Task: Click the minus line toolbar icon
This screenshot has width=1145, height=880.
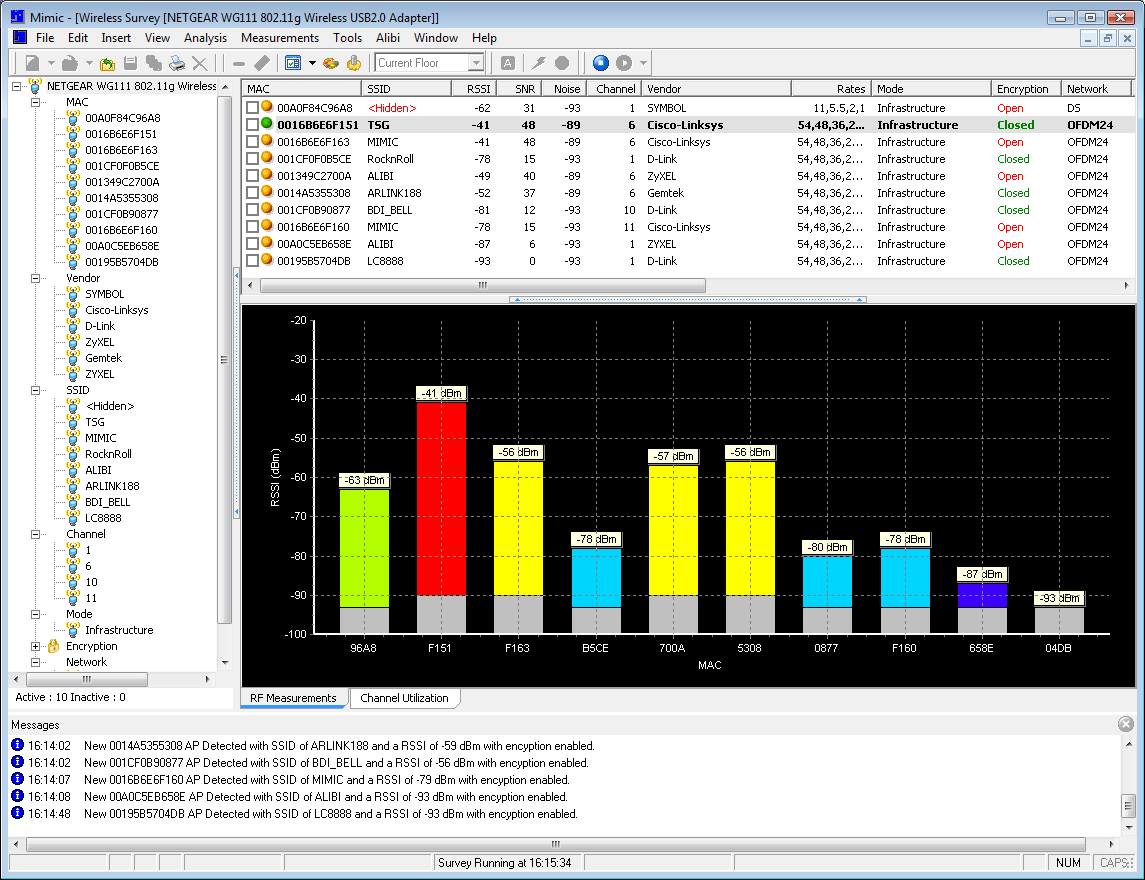Action: (239, 64)
